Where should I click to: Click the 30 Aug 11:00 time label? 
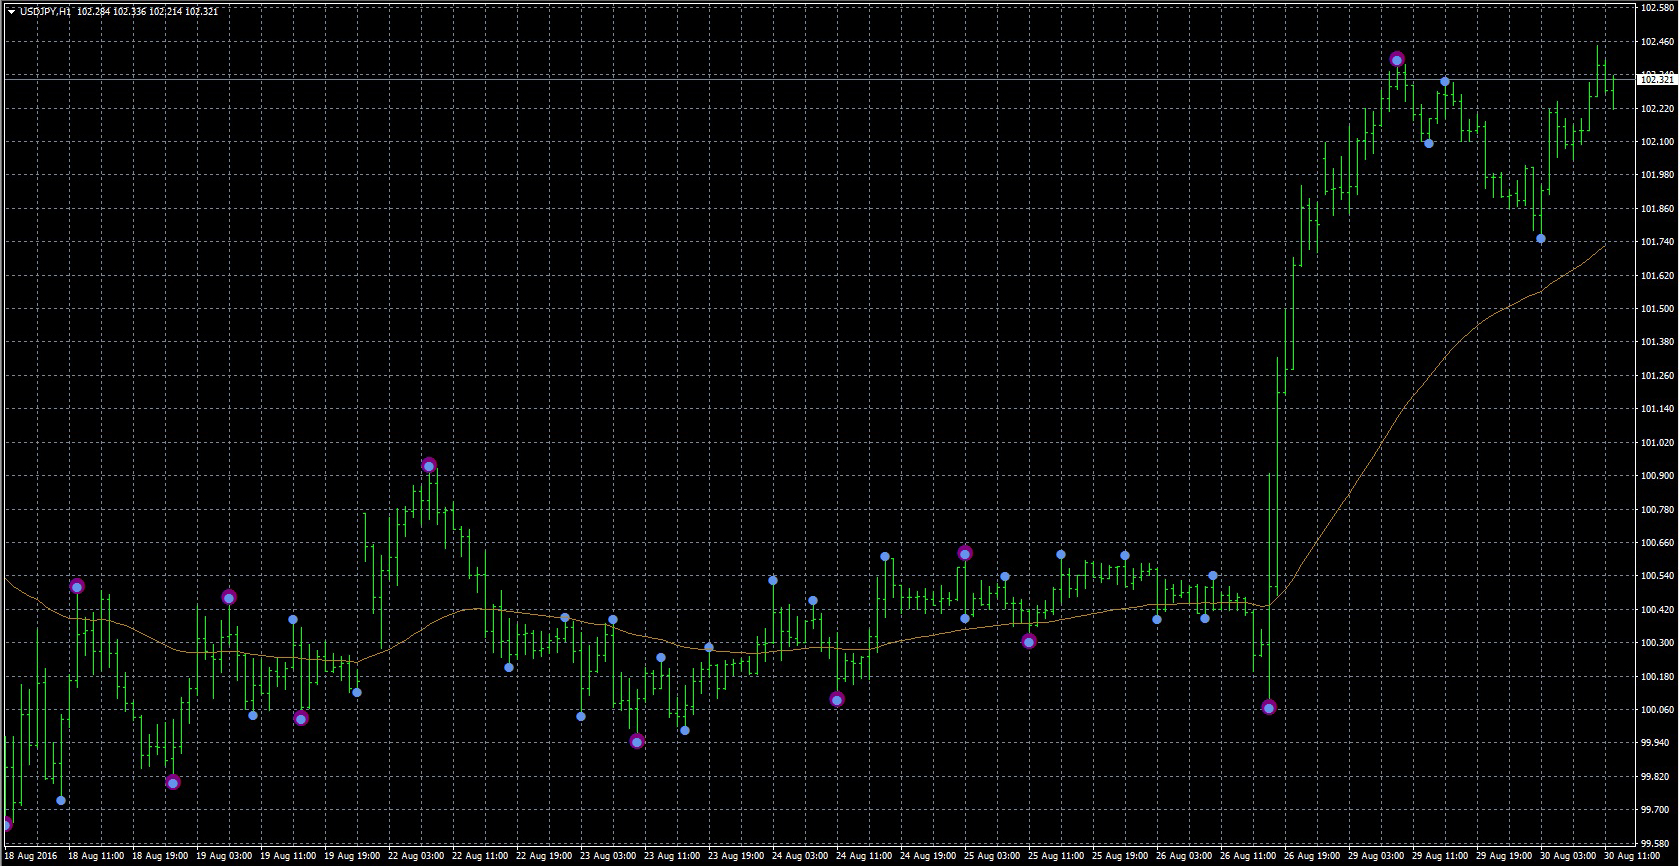tap(1631, 856)
